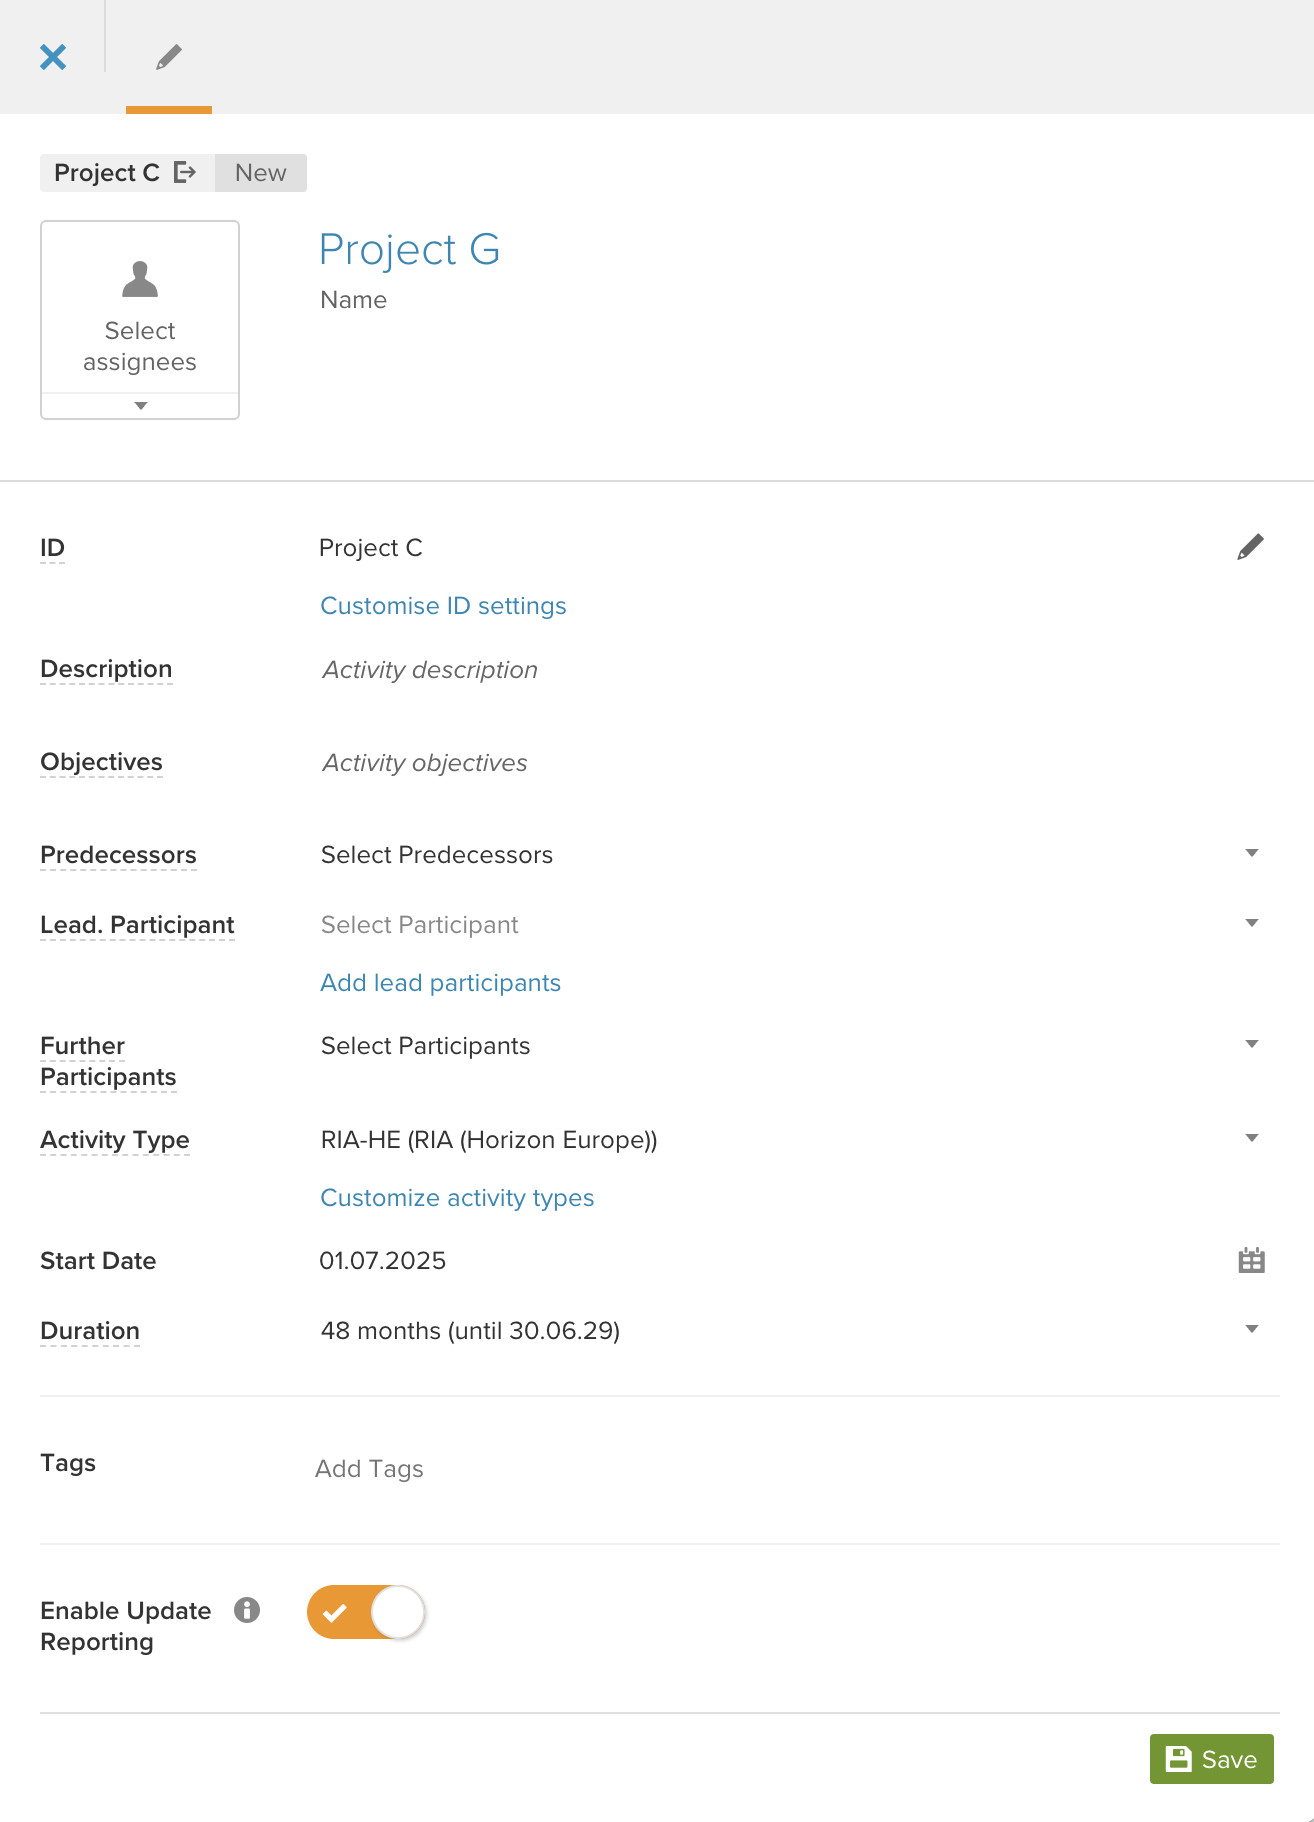Image resolution: width=1314 pixels, height=1822 pixels.
Task: Open the Start Date calendar icon
Action: point(1251,1261)
